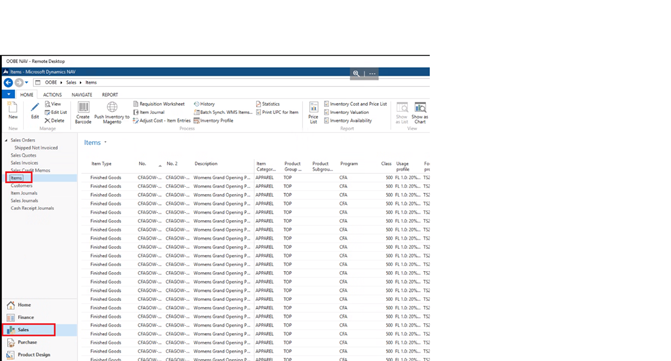The width and height of the screenshot is (671, 361).
Task: Open Customers in navigation pane
Action: [21, 186]
